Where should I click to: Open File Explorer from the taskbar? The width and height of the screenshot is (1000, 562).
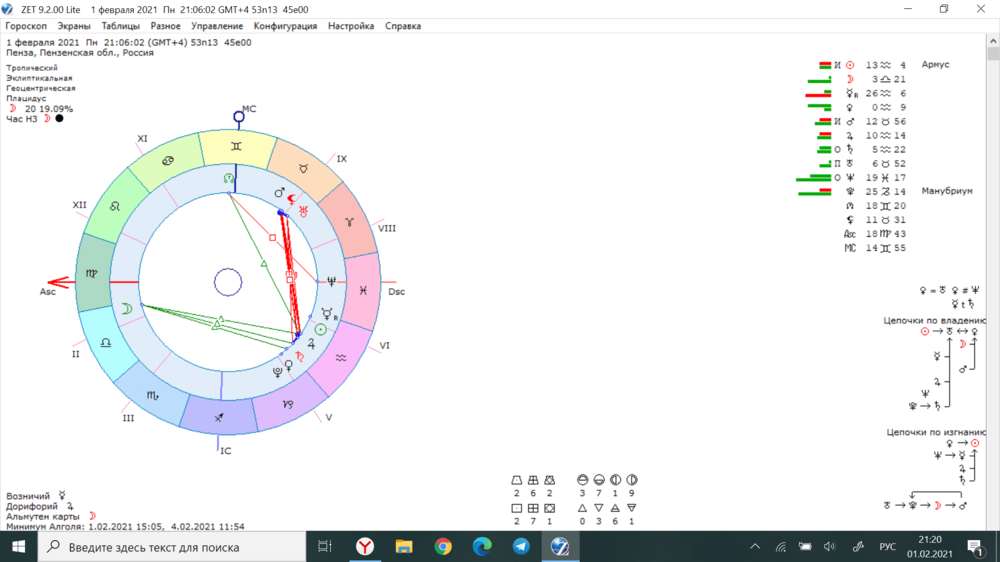404,547
